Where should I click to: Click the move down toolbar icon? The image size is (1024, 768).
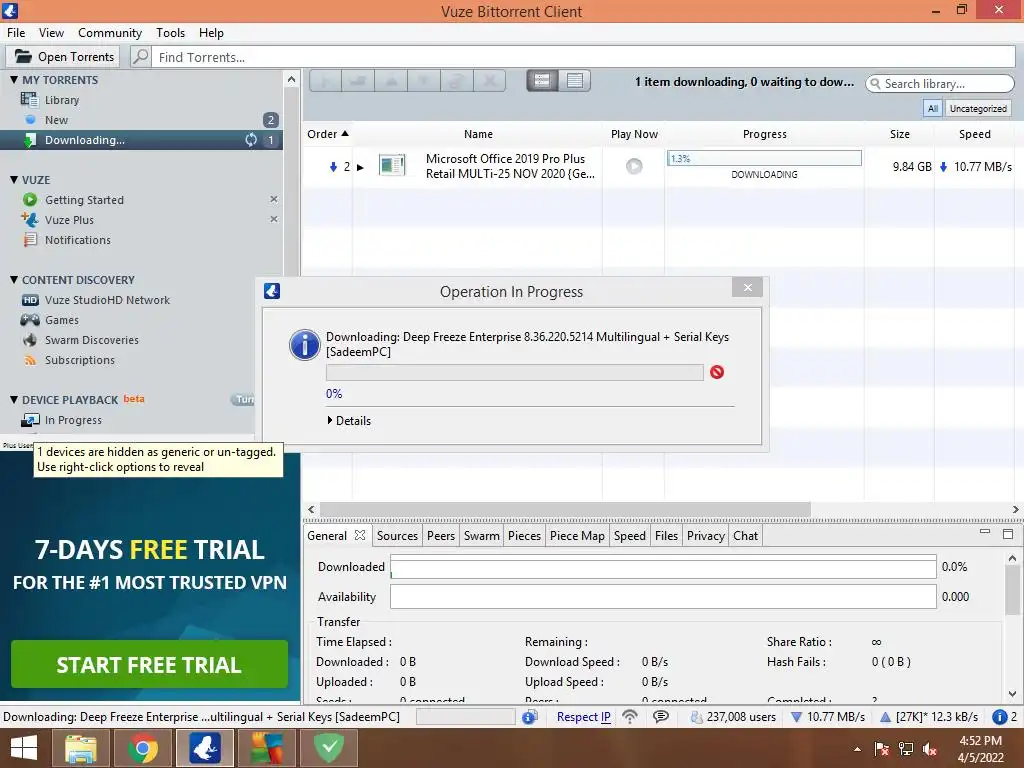(x=424, y=80)
